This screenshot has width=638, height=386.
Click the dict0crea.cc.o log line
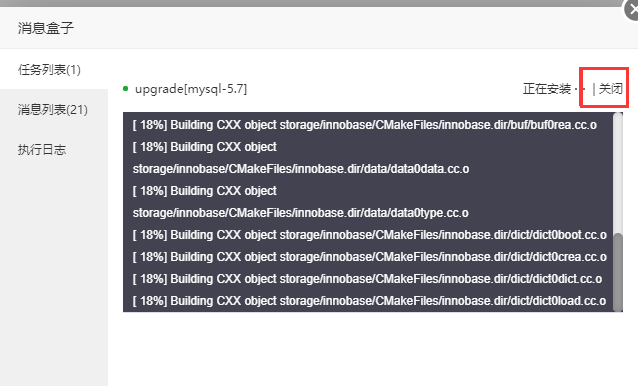[x=369, y=257]
